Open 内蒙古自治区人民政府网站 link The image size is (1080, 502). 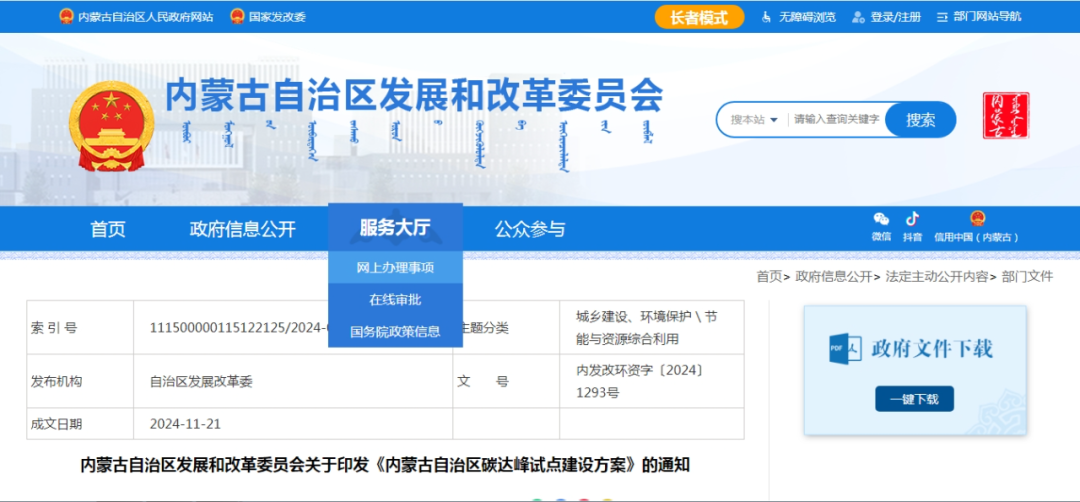145,17
